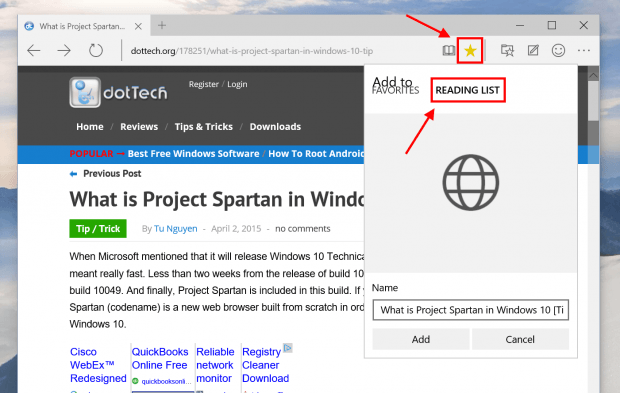The height and width of the screenshot is (393, 620).
Task: Open Best Free Windows Software link
Action: [193, 154]
